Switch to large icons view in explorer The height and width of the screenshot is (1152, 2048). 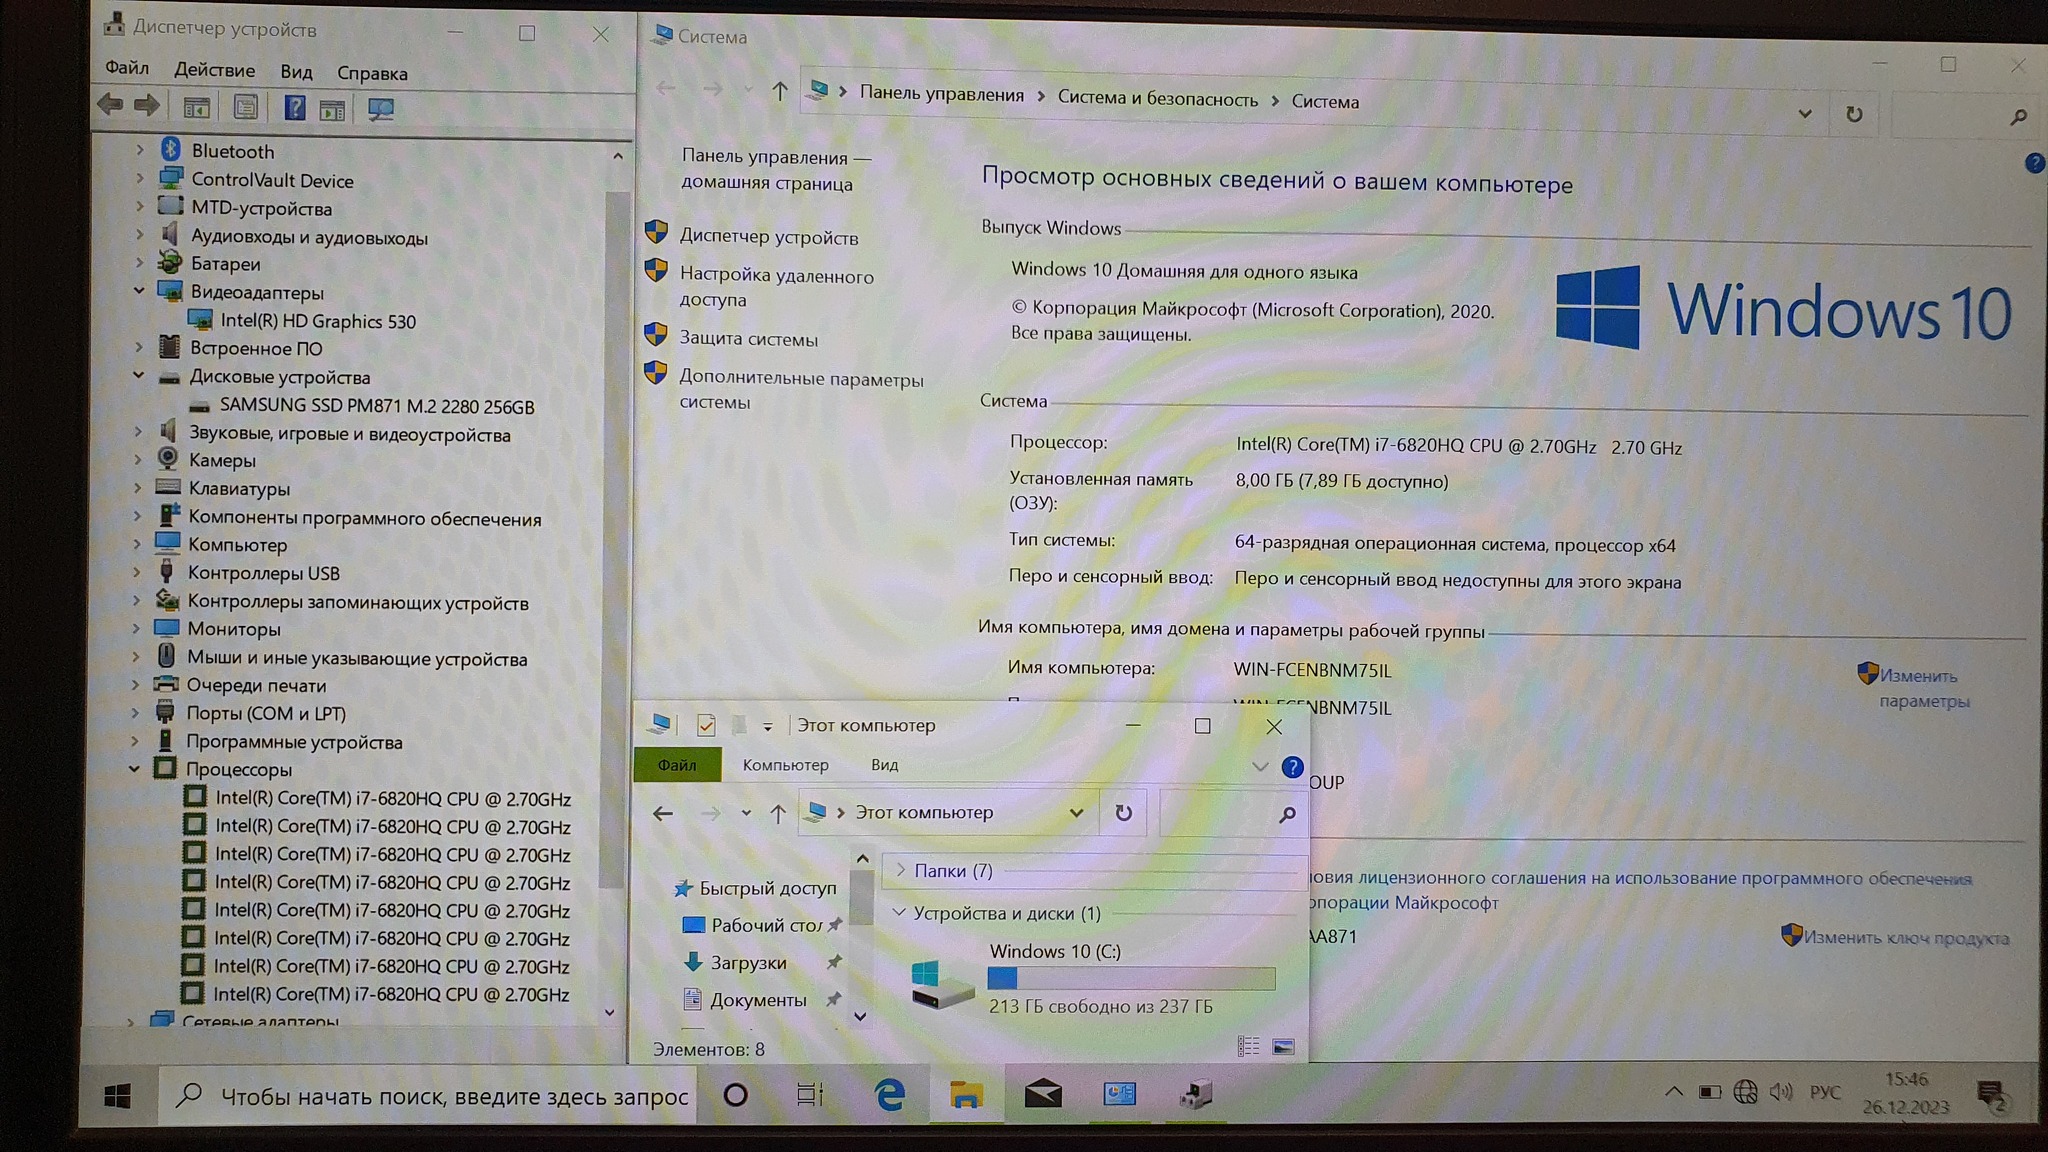pos(1283,1047)
